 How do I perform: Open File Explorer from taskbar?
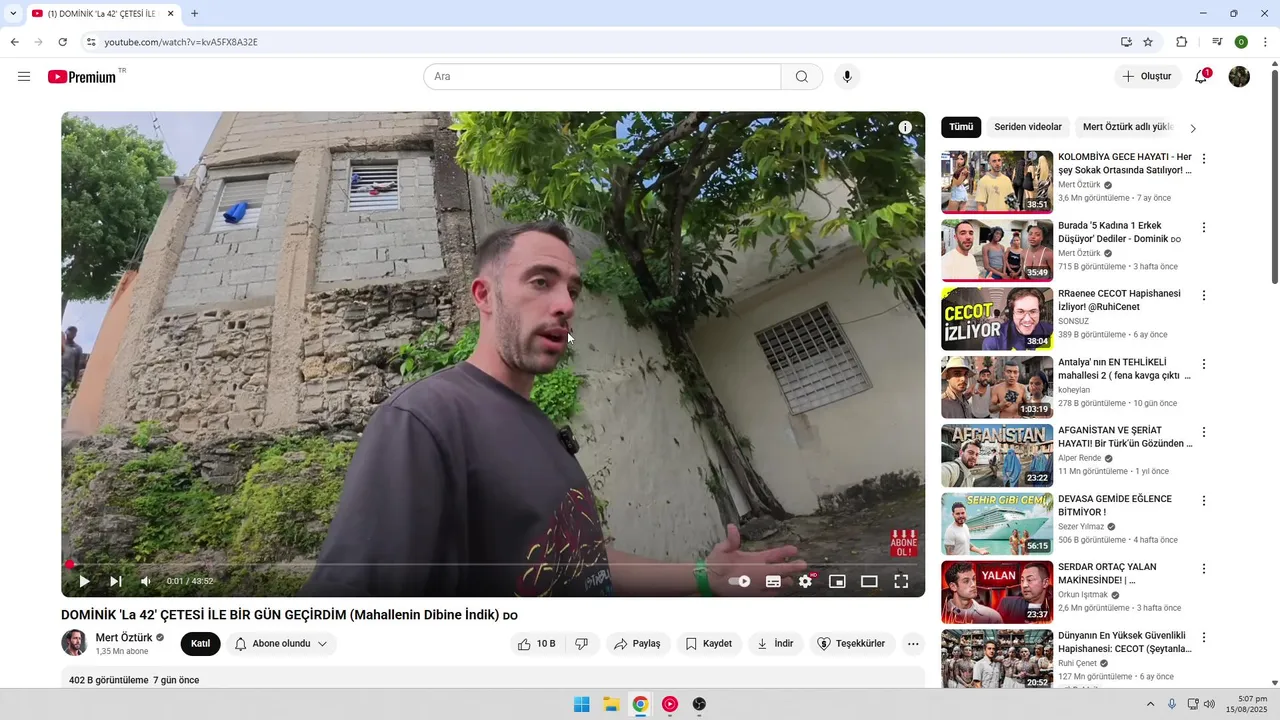click(611, 704)
